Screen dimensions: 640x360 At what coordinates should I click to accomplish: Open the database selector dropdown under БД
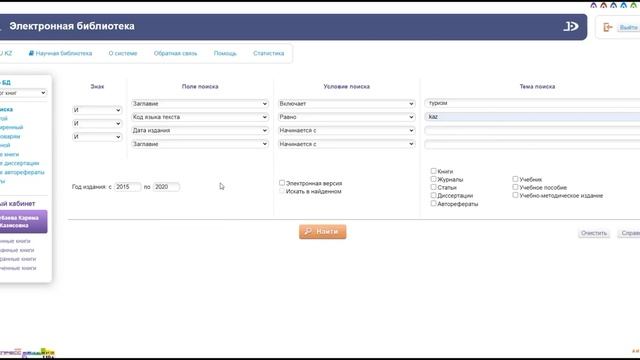click(x=23, y=93)
